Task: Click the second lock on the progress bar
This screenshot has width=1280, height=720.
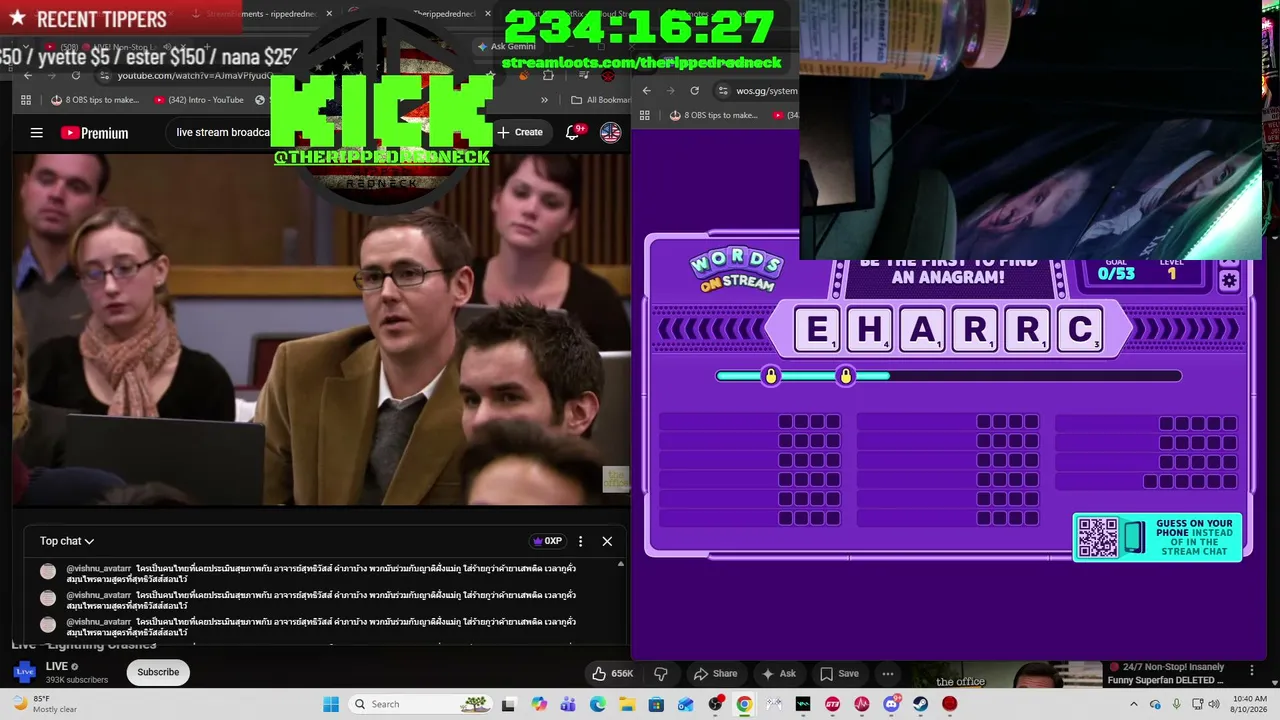Action: [x=846, y=376]
